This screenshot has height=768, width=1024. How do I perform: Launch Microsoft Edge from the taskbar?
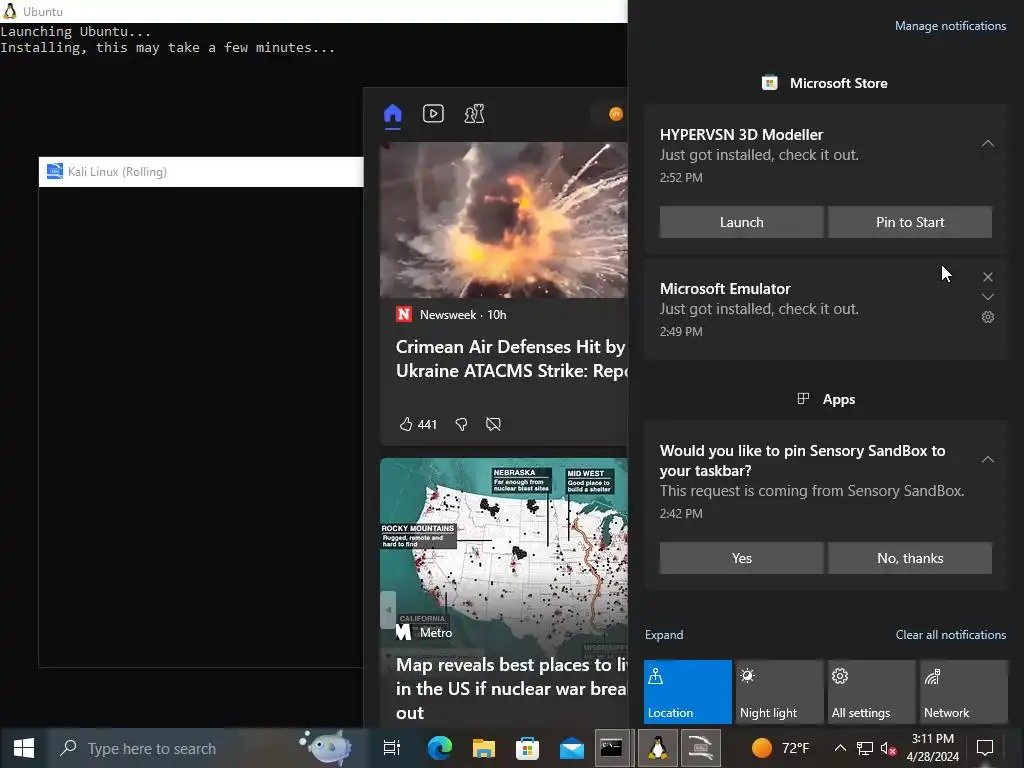point(440,748)
